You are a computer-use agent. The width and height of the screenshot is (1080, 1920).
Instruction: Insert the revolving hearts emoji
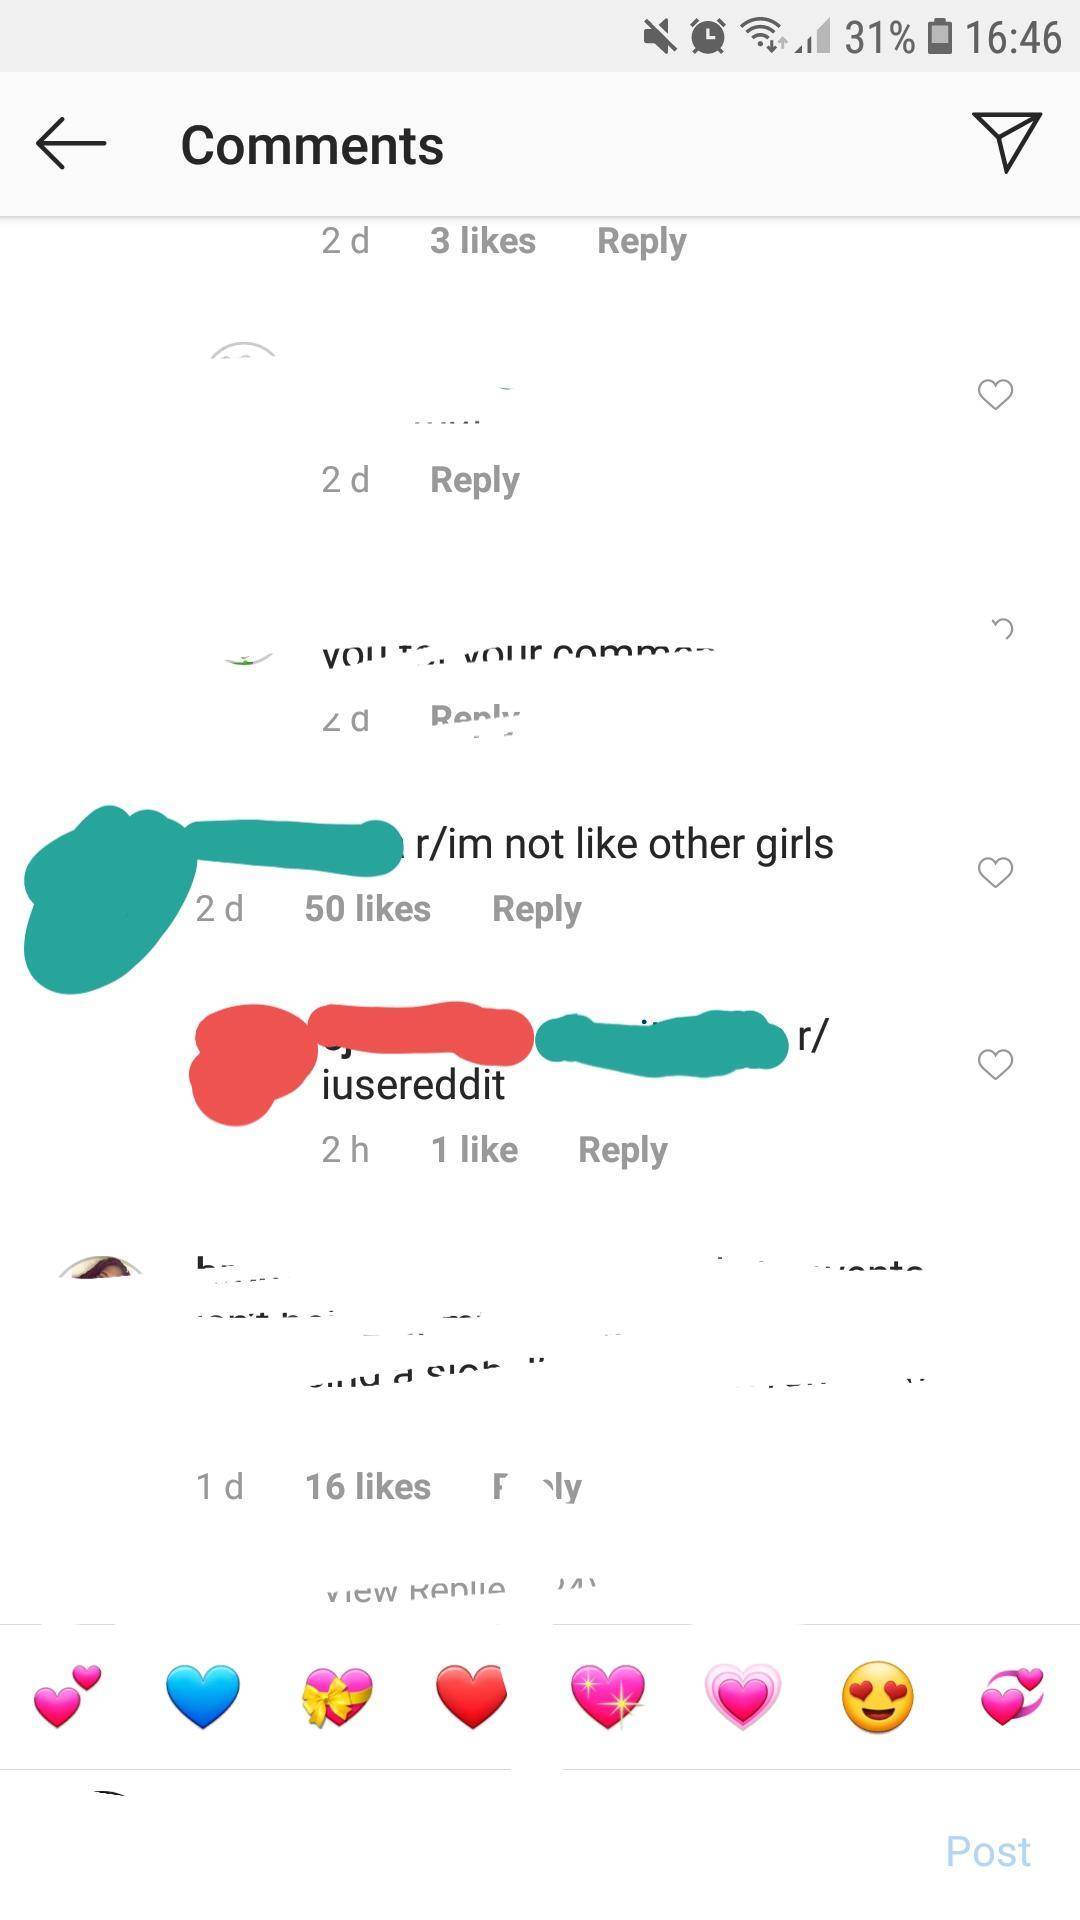[1013, 1696]
